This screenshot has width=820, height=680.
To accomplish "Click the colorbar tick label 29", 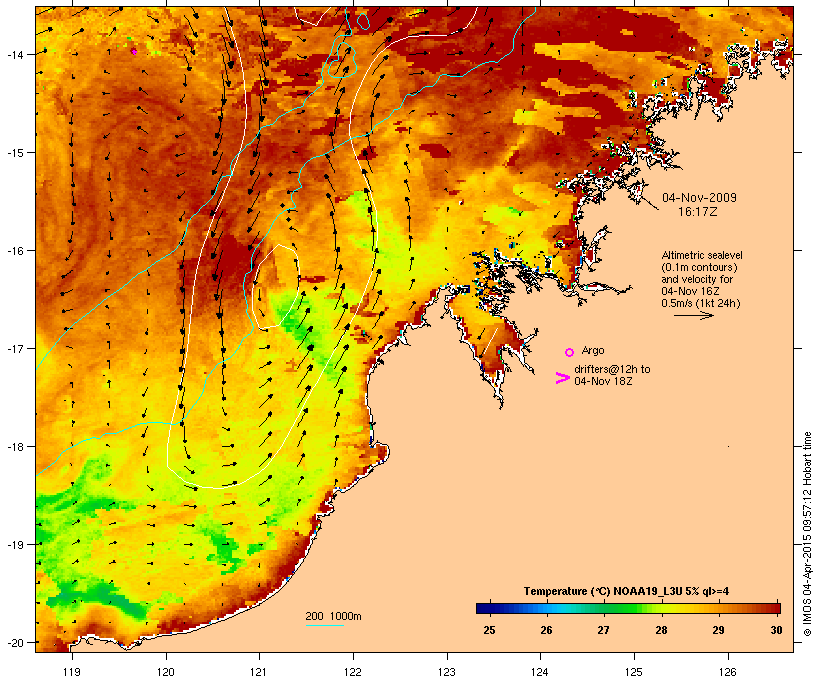I will (x=719, y=630).
